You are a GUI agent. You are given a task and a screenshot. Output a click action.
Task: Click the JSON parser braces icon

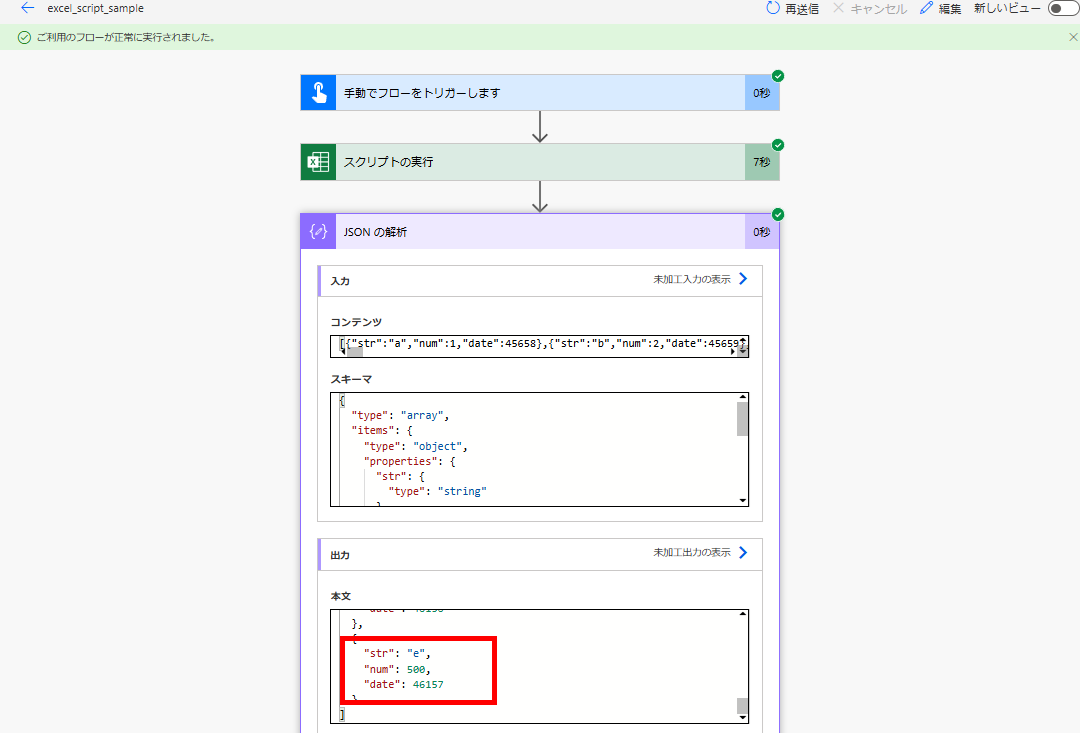click(317, 231)
